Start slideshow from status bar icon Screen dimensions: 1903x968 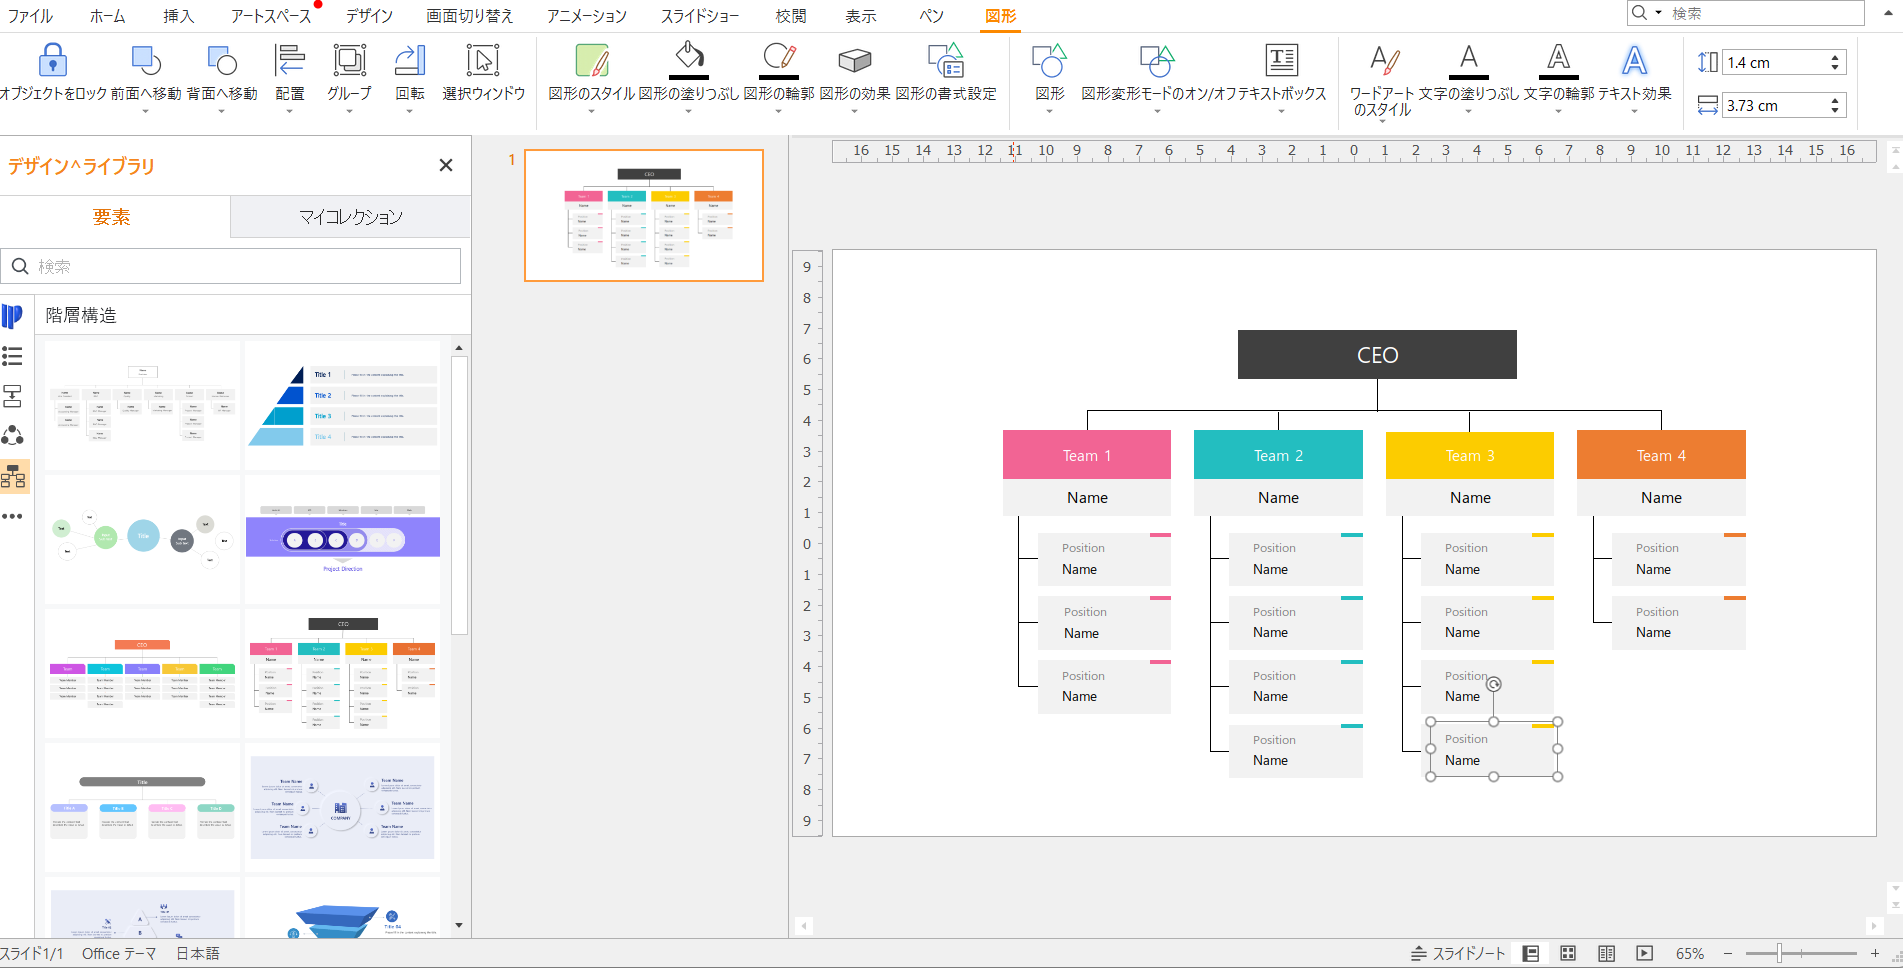(1644, 954)
